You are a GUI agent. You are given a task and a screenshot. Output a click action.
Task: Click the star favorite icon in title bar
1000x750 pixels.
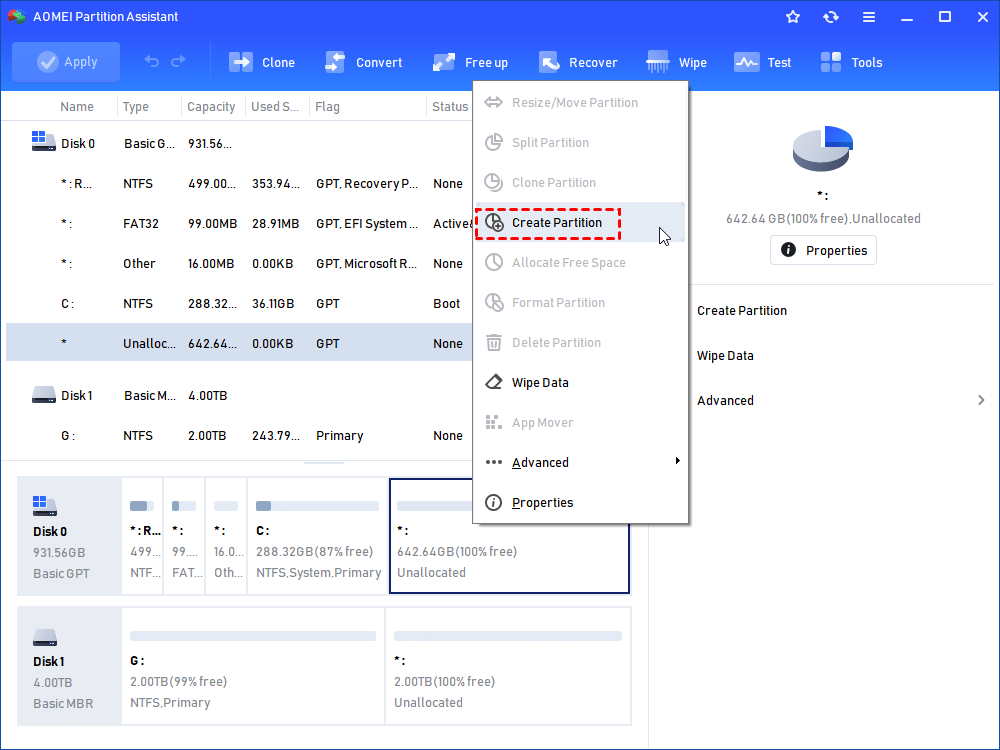pyautogui.click(x=793, y=17)
